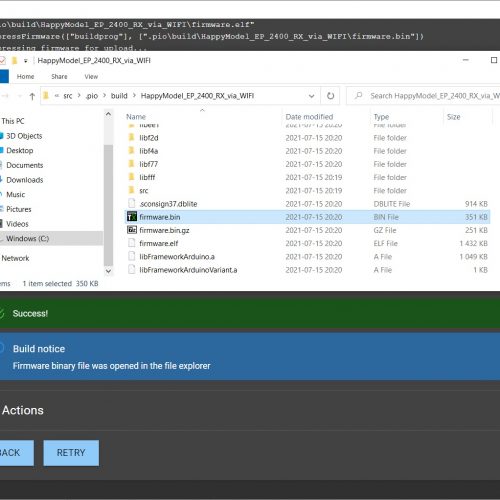Image resolution: width=500 pixels, height=500 pixels.
Task: Expand the hidden path chevron before src
Action: pos(57,96)
